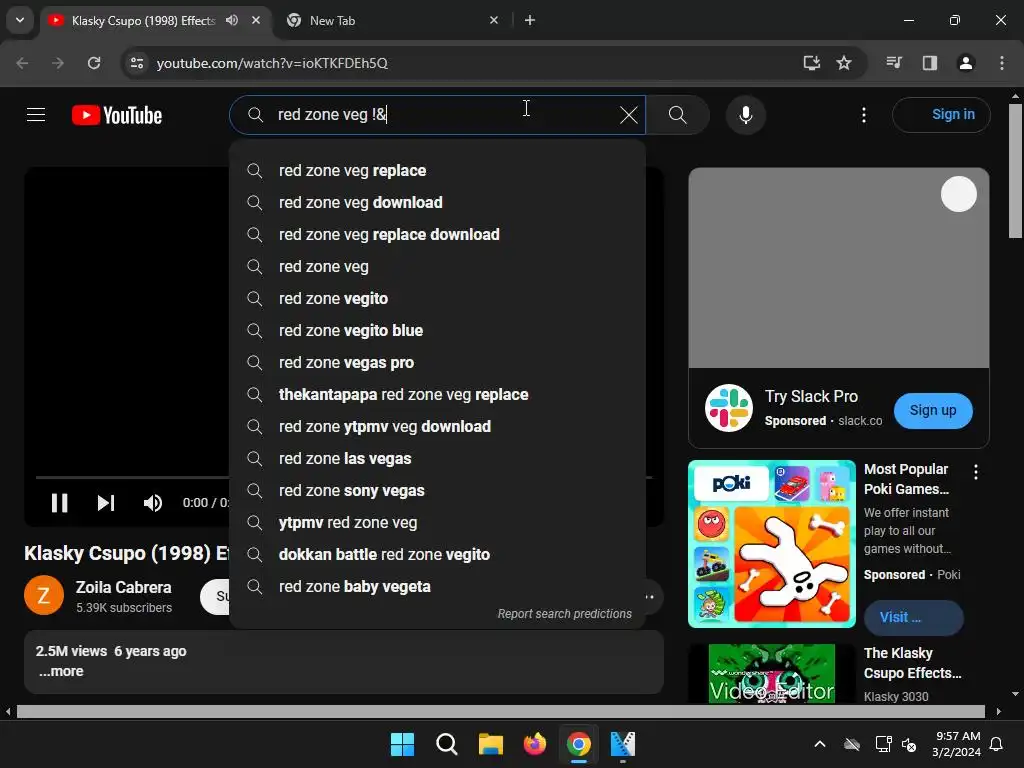1024x768 pixels.
Task: Click the address bar URL
Action: pyautogui.click(x=272, y=63)
